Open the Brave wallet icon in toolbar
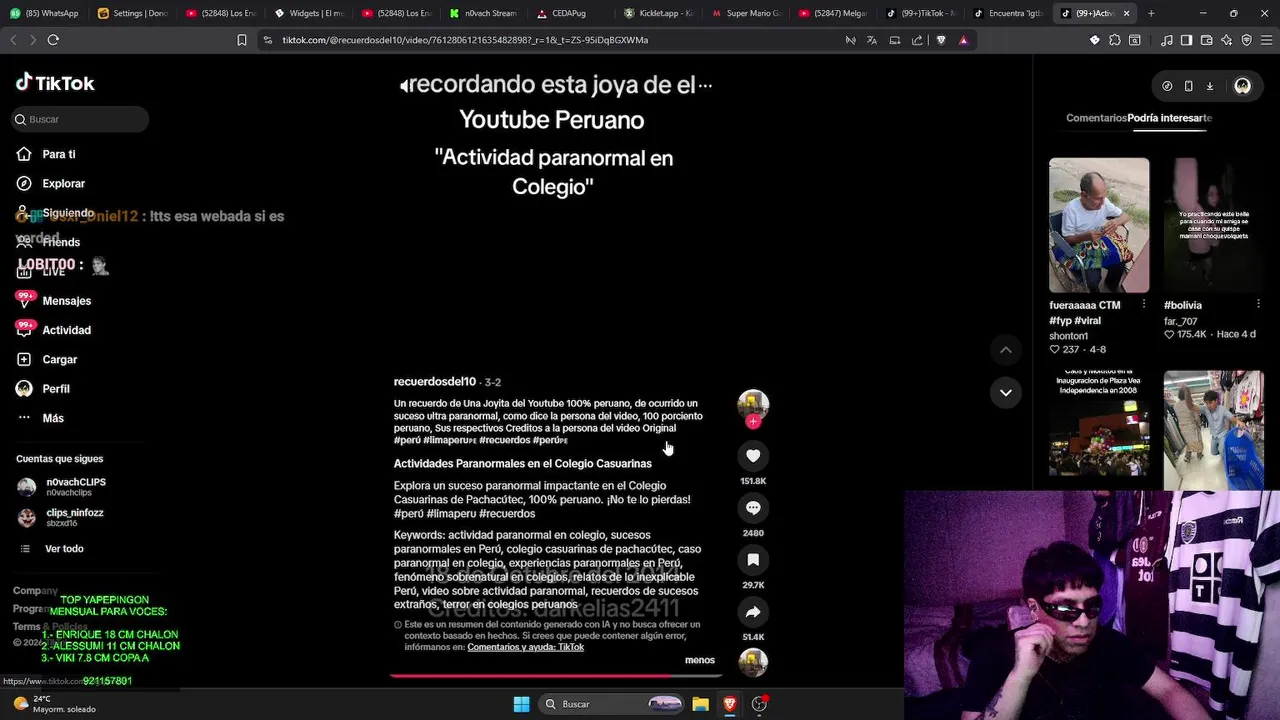 coord(1207,40)
